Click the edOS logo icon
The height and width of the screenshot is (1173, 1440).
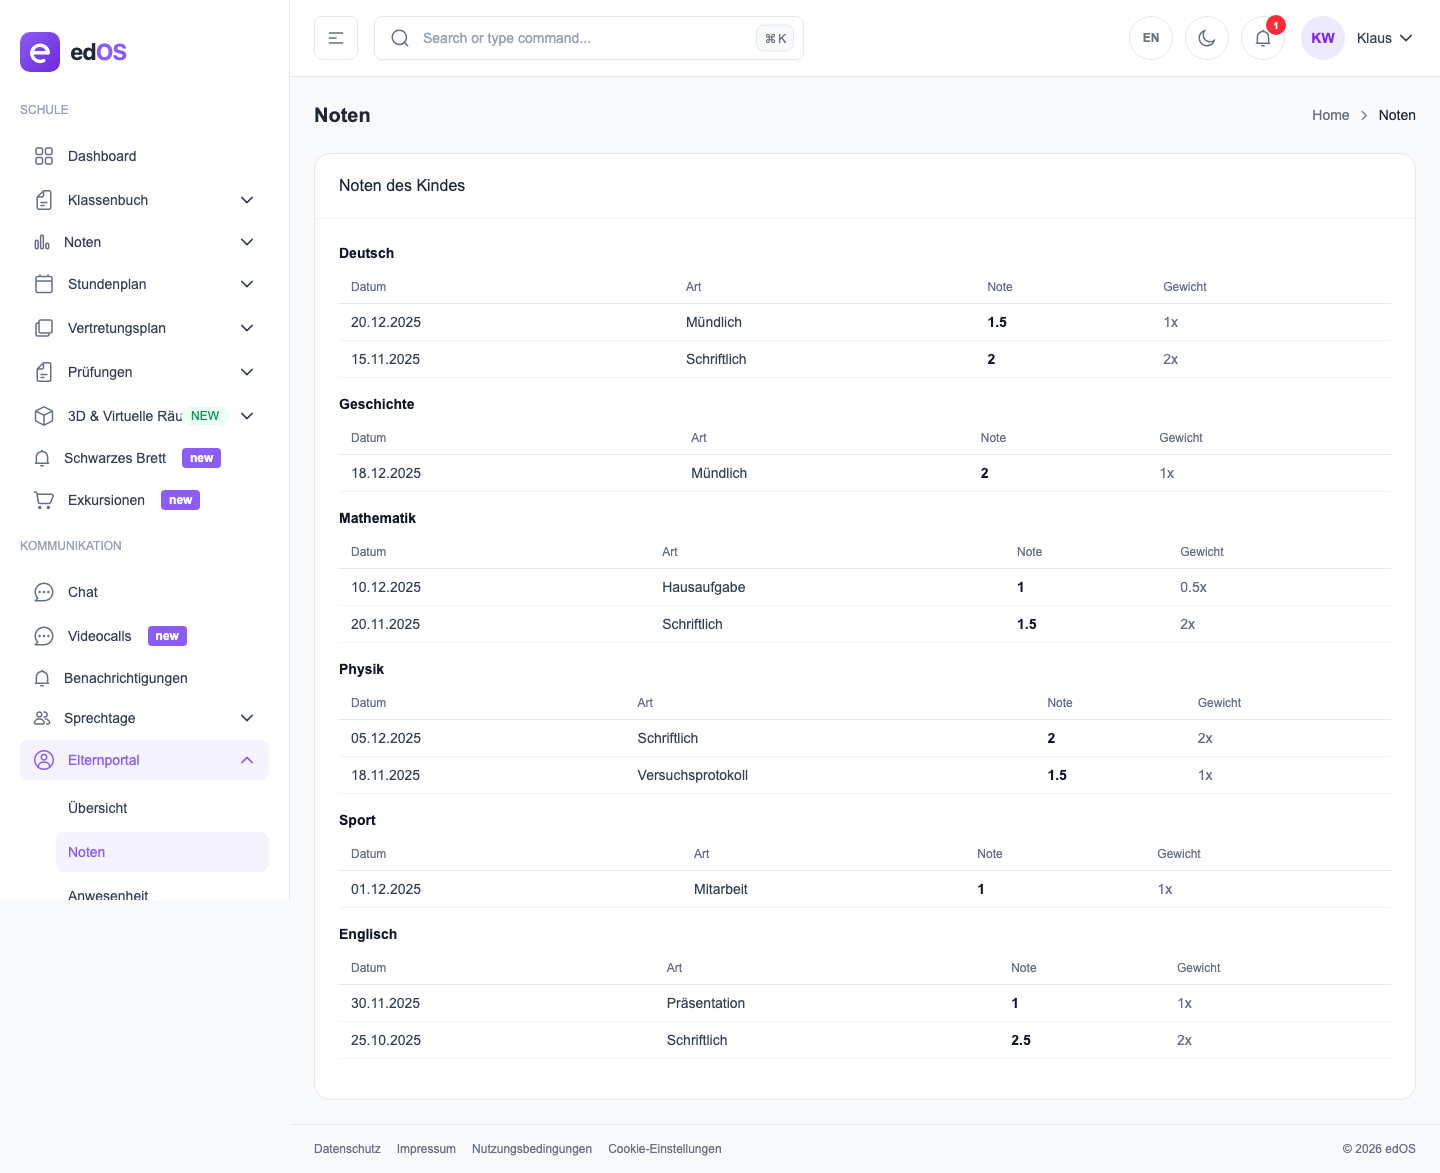point(40,52)
